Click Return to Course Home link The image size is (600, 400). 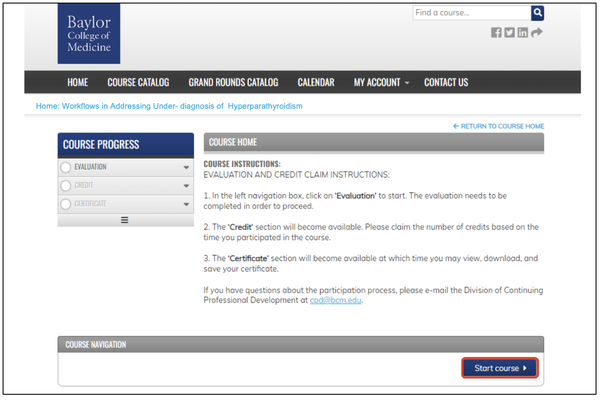coord(498,126)
